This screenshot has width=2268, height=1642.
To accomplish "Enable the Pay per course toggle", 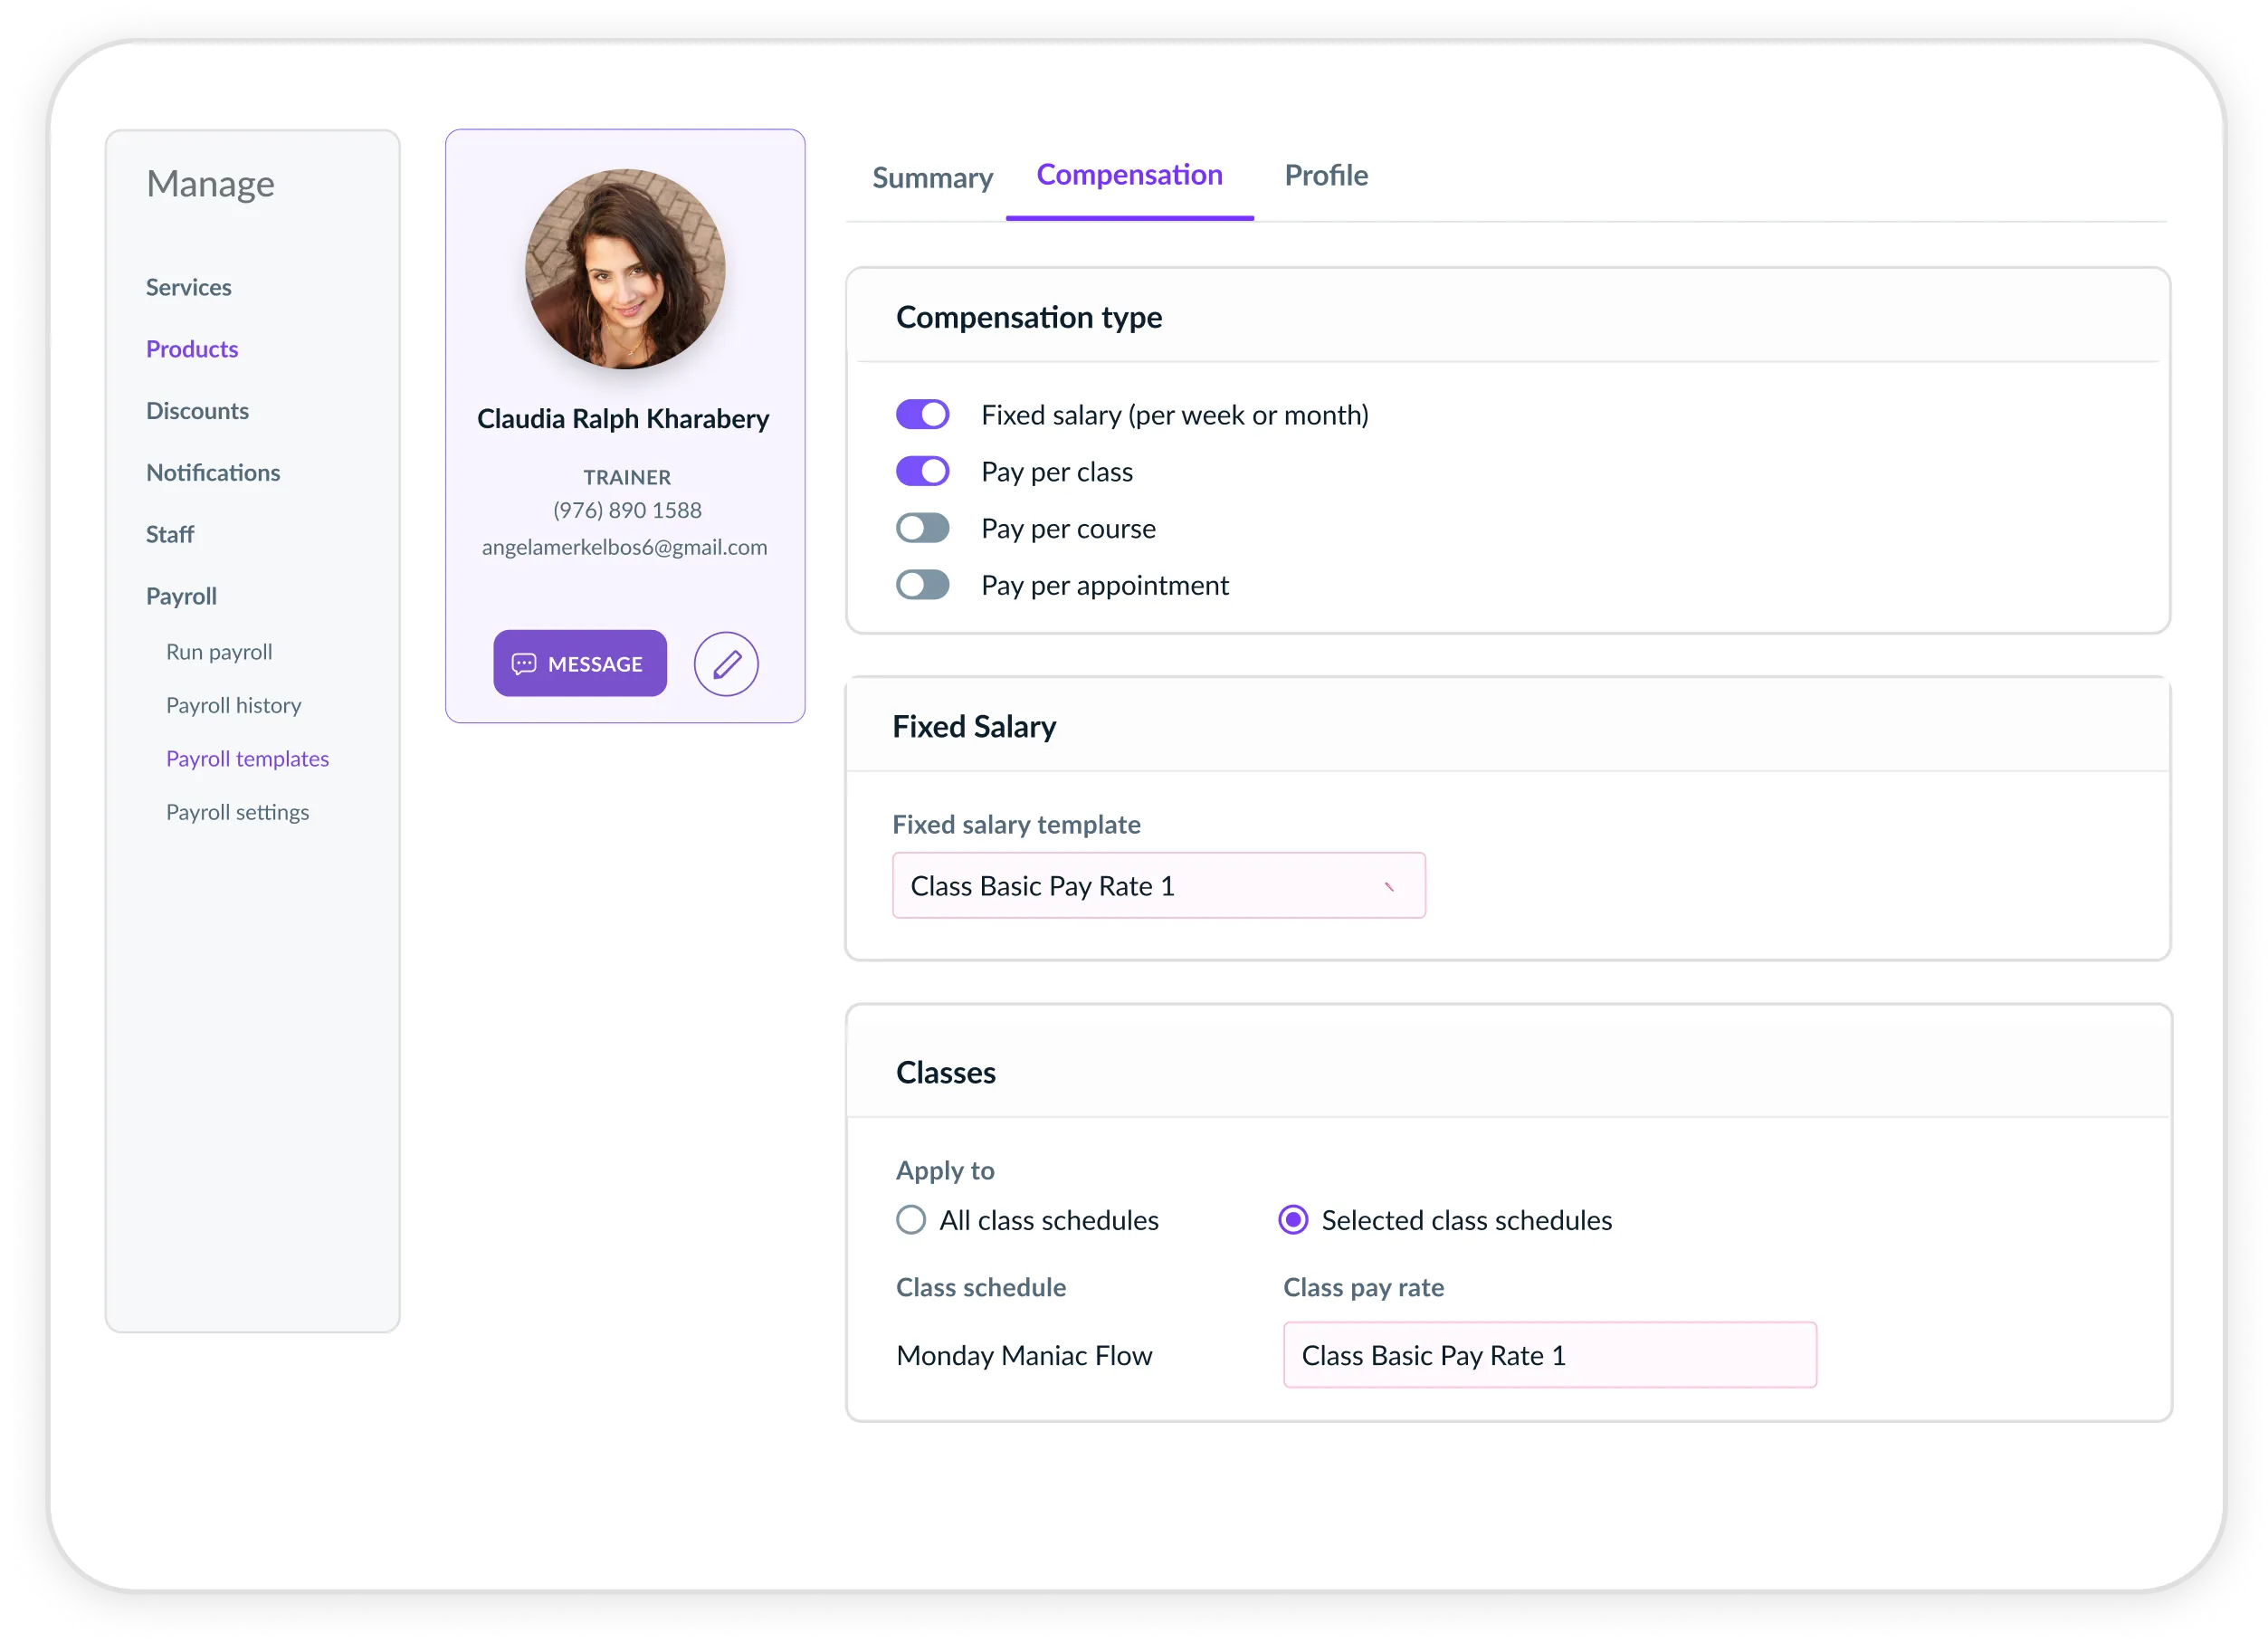I will 922,528.
